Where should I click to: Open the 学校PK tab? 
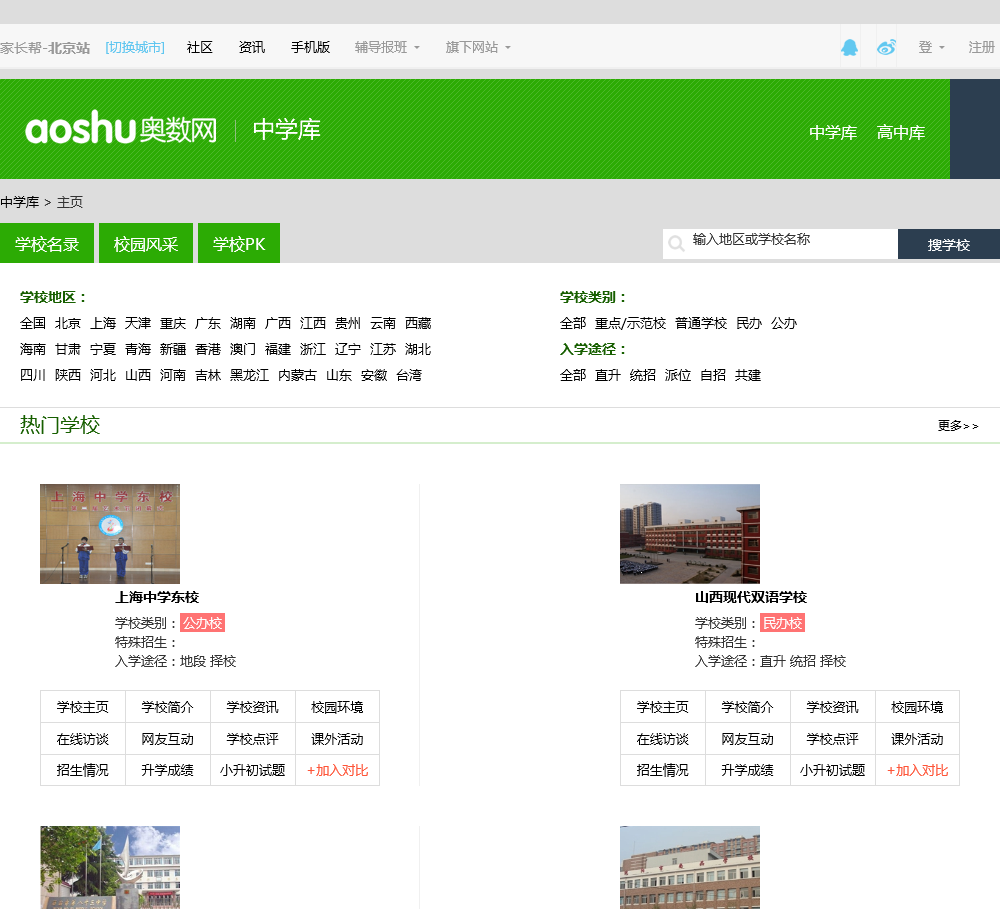239,244
